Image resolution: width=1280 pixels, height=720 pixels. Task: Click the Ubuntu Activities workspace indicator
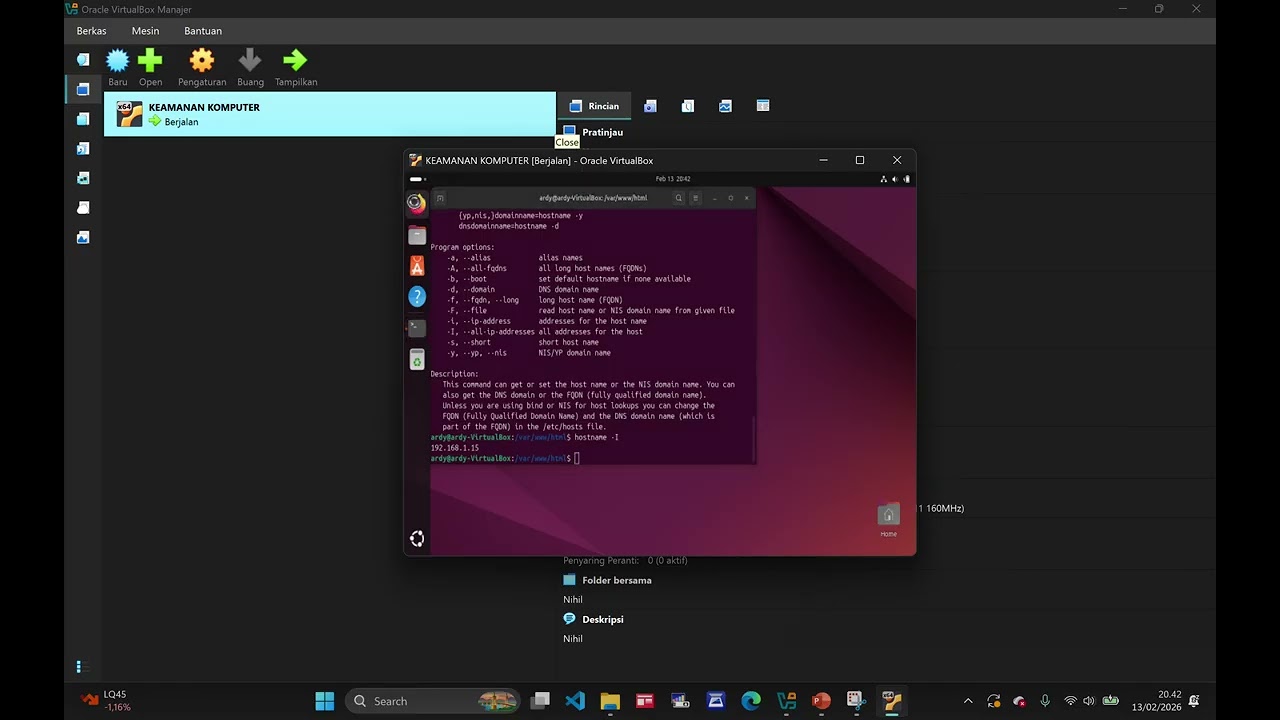click(416, 179)
